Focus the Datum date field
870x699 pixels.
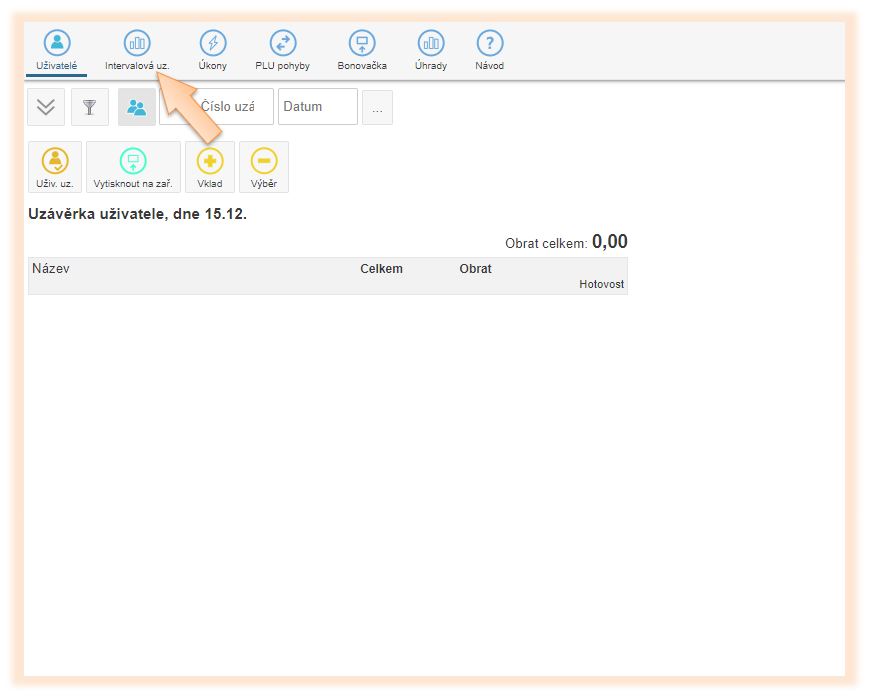(x=317, y=107)
